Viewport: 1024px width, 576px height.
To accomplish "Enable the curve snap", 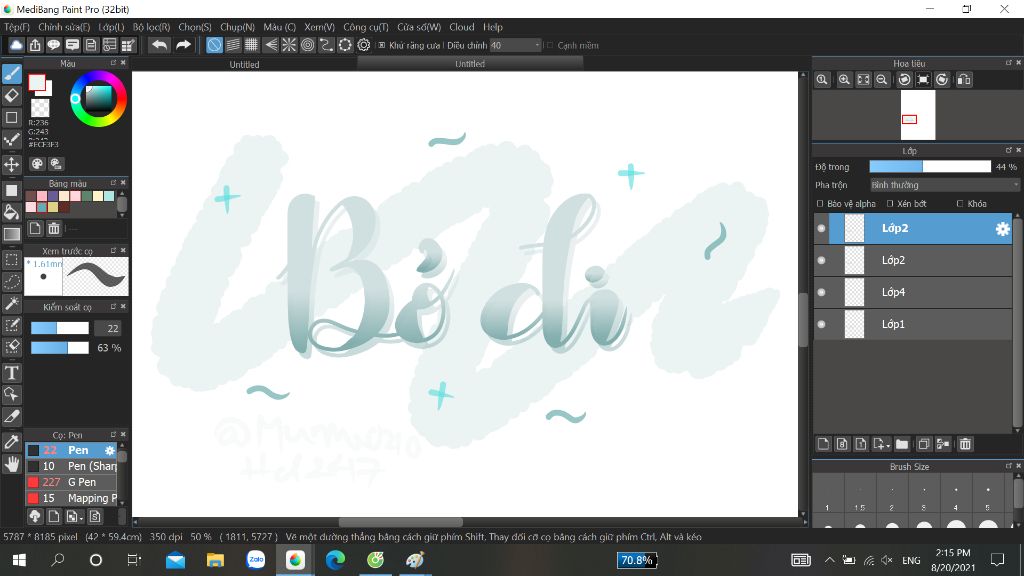I will pos(326,45).
